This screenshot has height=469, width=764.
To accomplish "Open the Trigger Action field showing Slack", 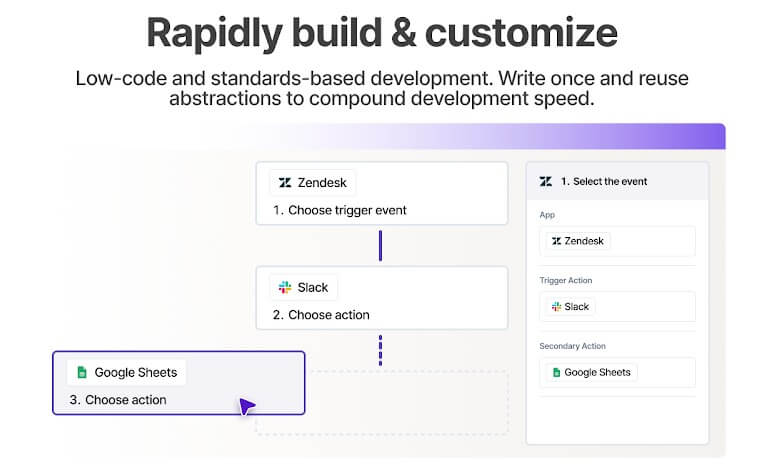I will 617,307.
